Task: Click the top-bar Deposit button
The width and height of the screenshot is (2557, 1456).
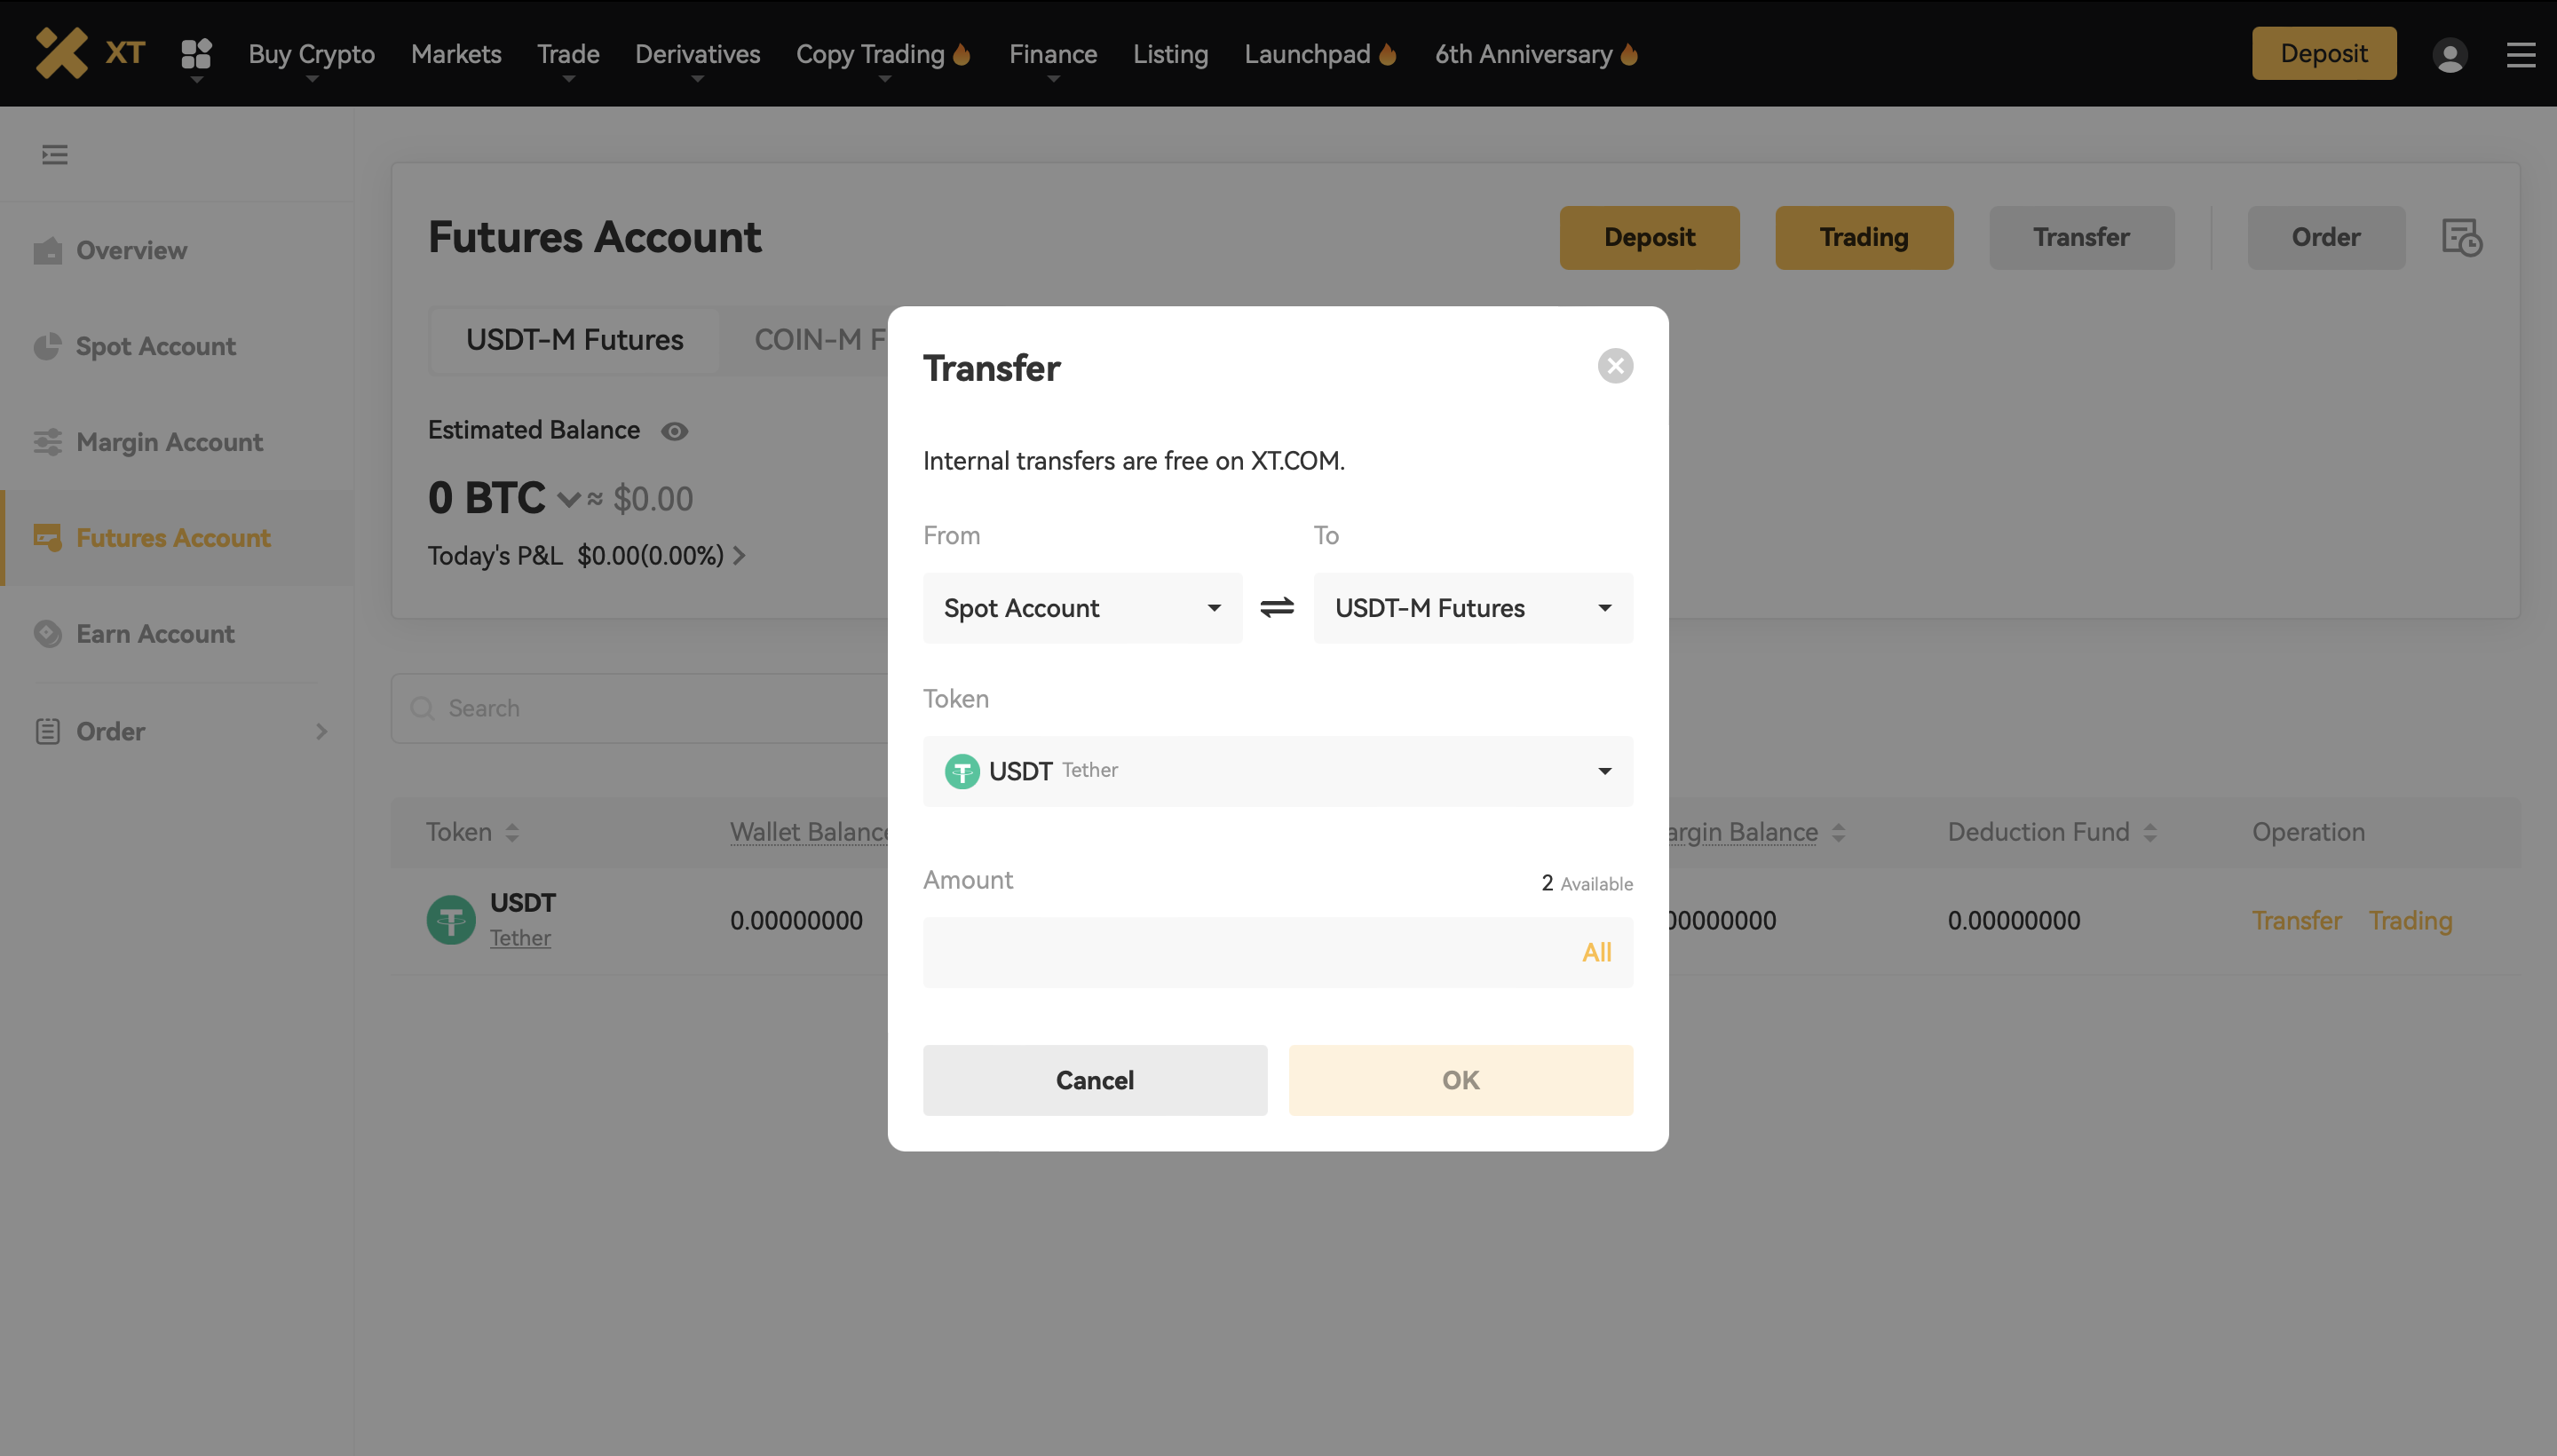Action: tap(2323, 53)
